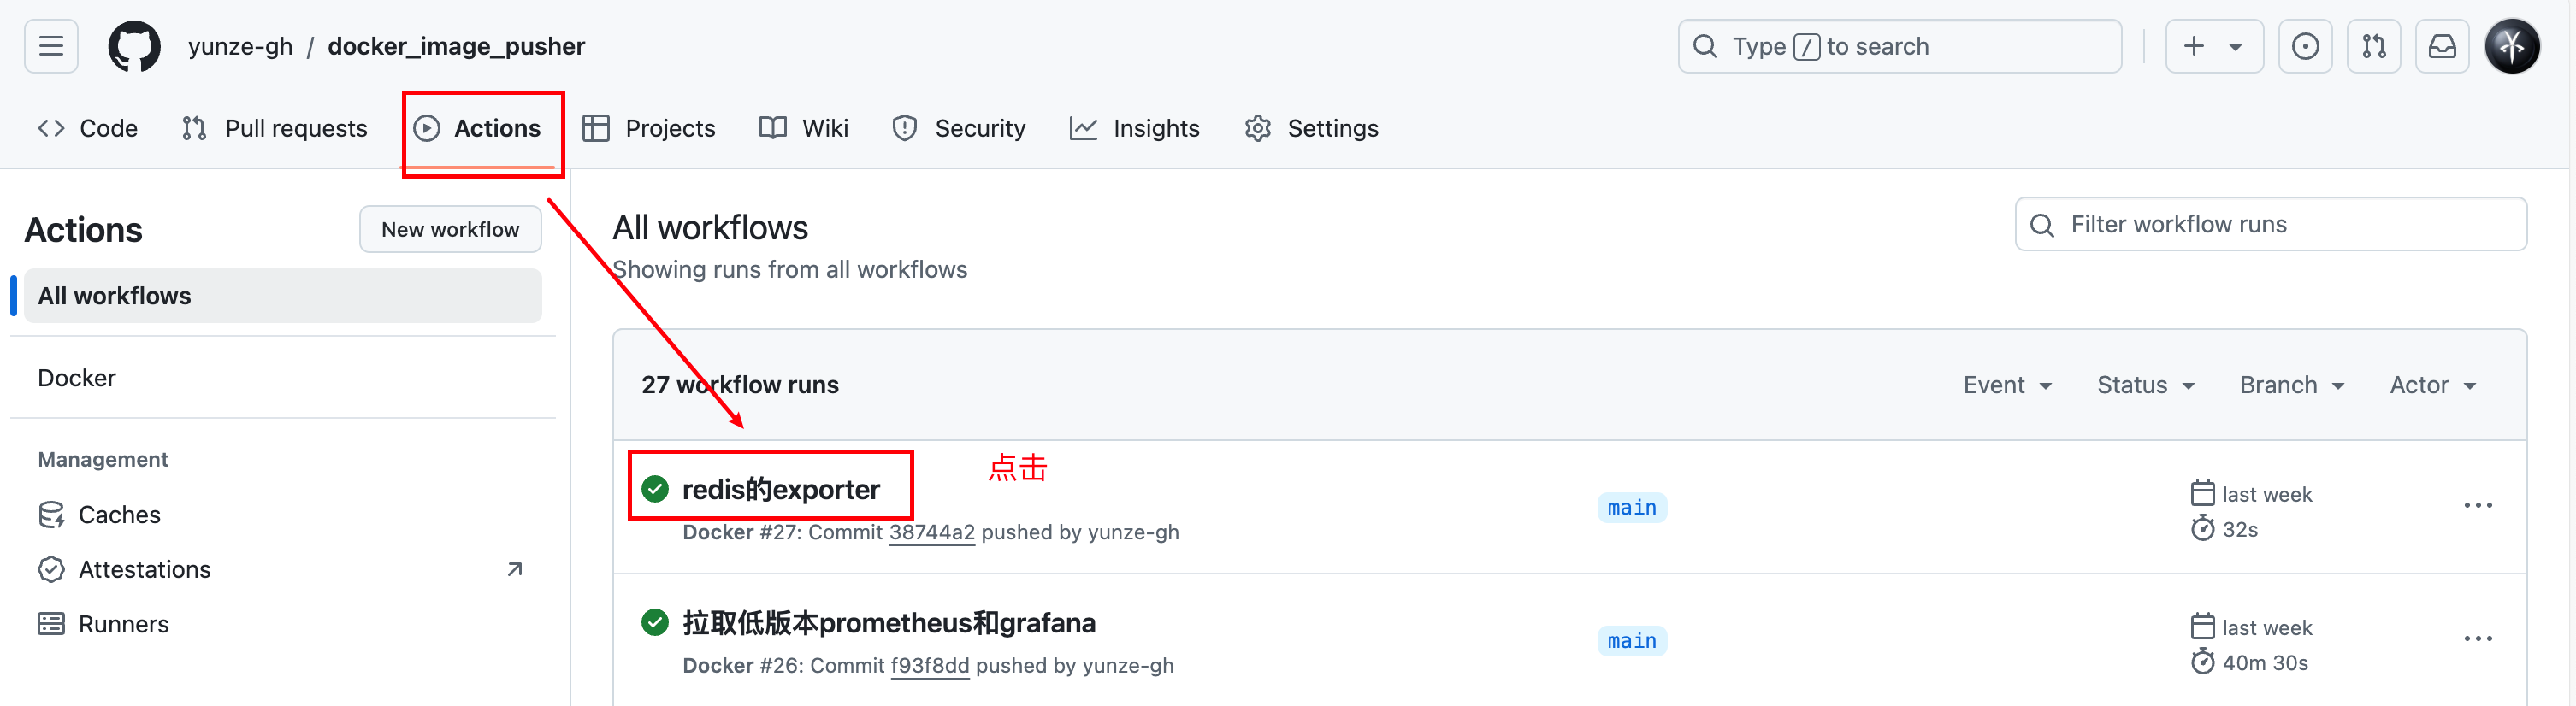
Task: Open the more options menu for prometheus run
Action: [2478, 639]
